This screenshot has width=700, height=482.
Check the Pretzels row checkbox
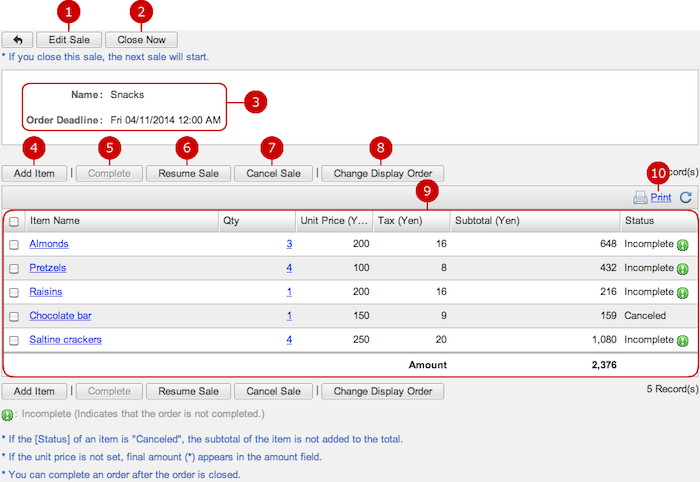pyautogui.click(x=14, y=269)
